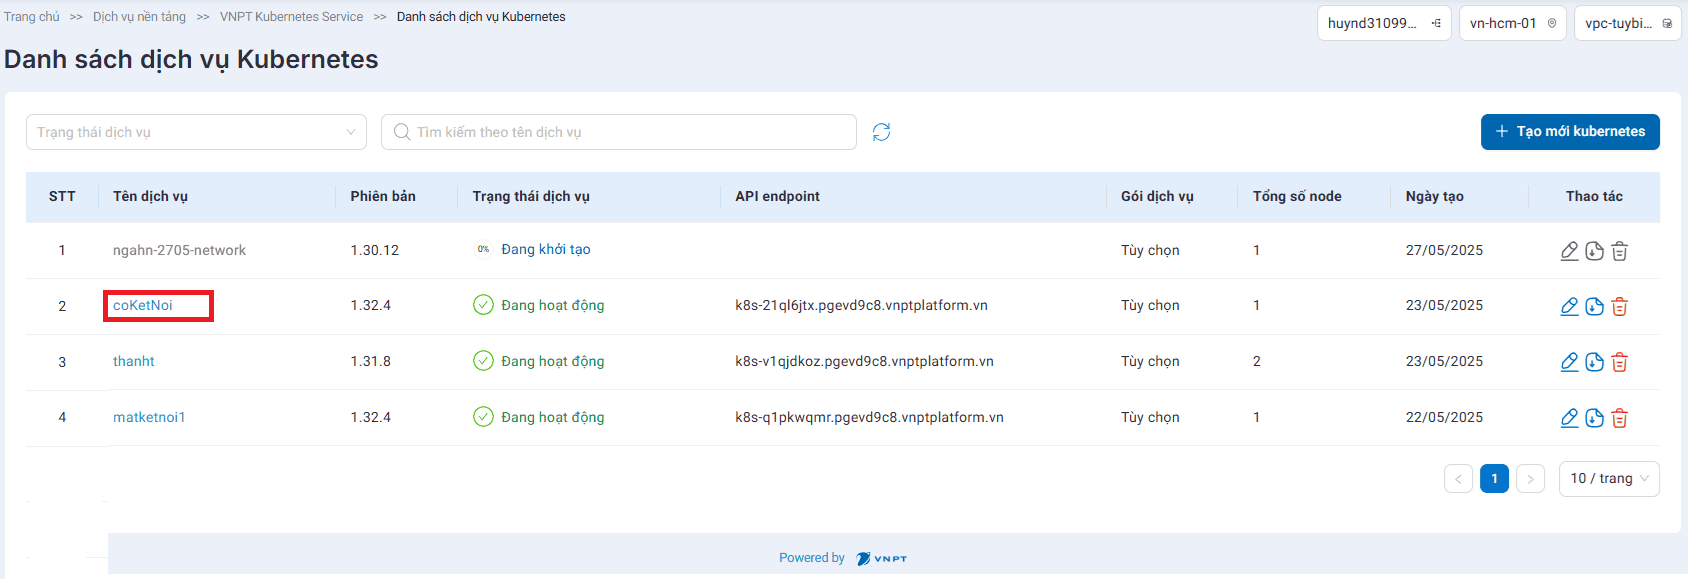Open the vn-hcm-01 region selector
The image size is (1688, 579).
(x=1512, y=23)
